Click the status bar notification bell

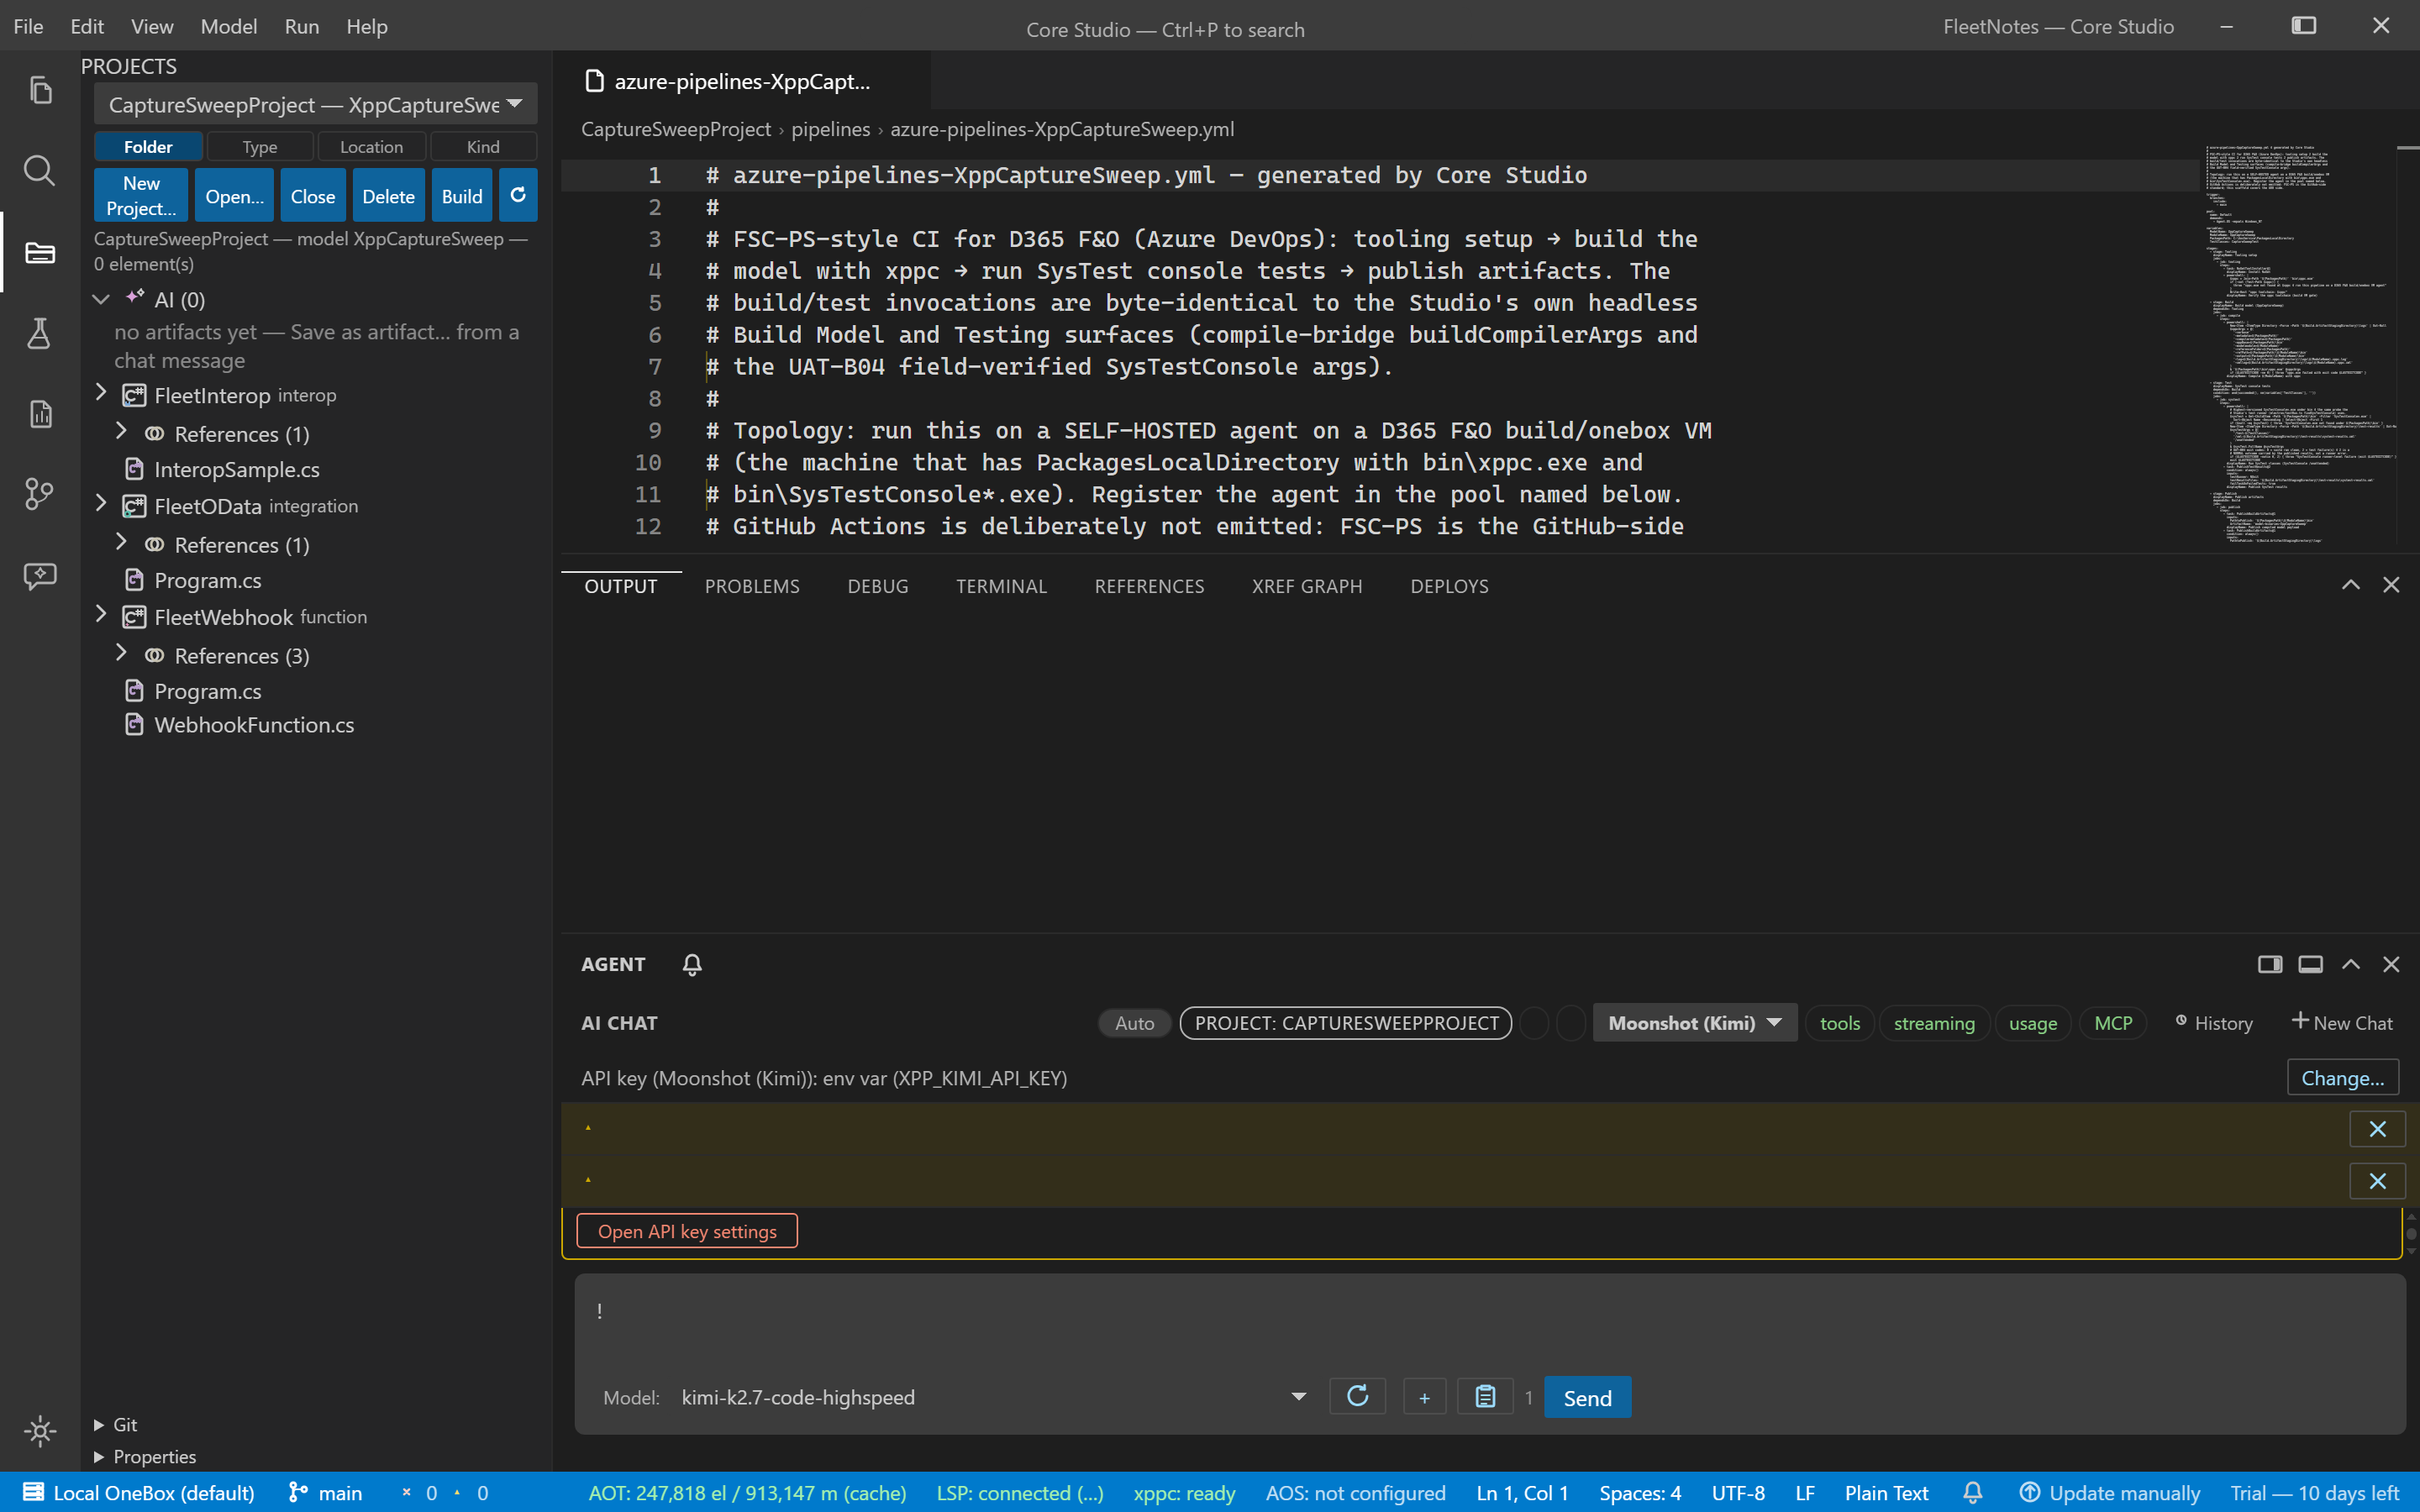coord(1972,1493)
